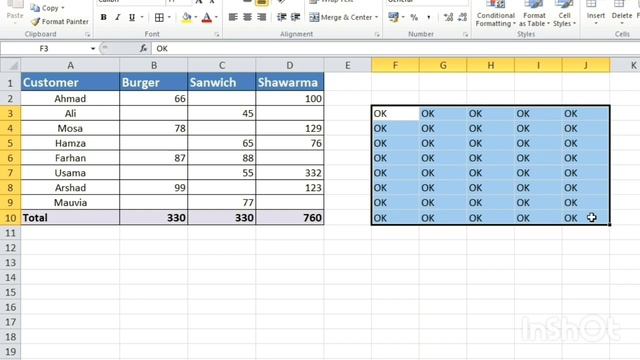Open the Borders dropdown arrow
640x360 pixels.
pyautogui.click(x=169, y=18)
